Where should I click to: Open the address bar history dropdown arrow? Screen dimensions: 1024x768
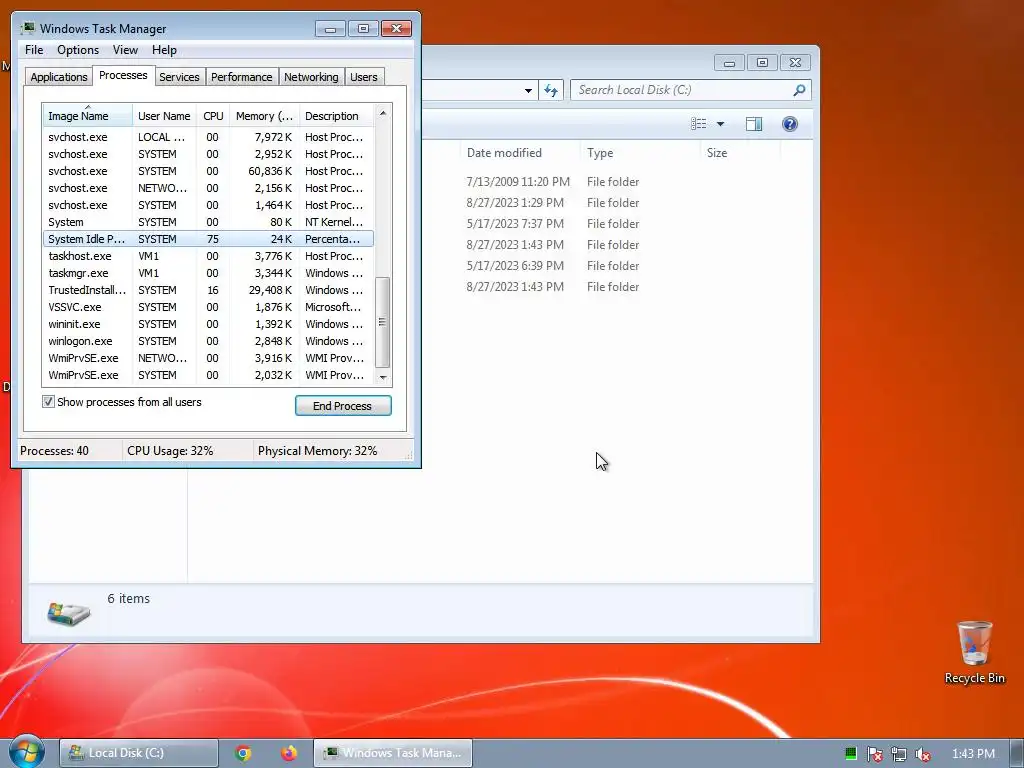click(528, 91)
